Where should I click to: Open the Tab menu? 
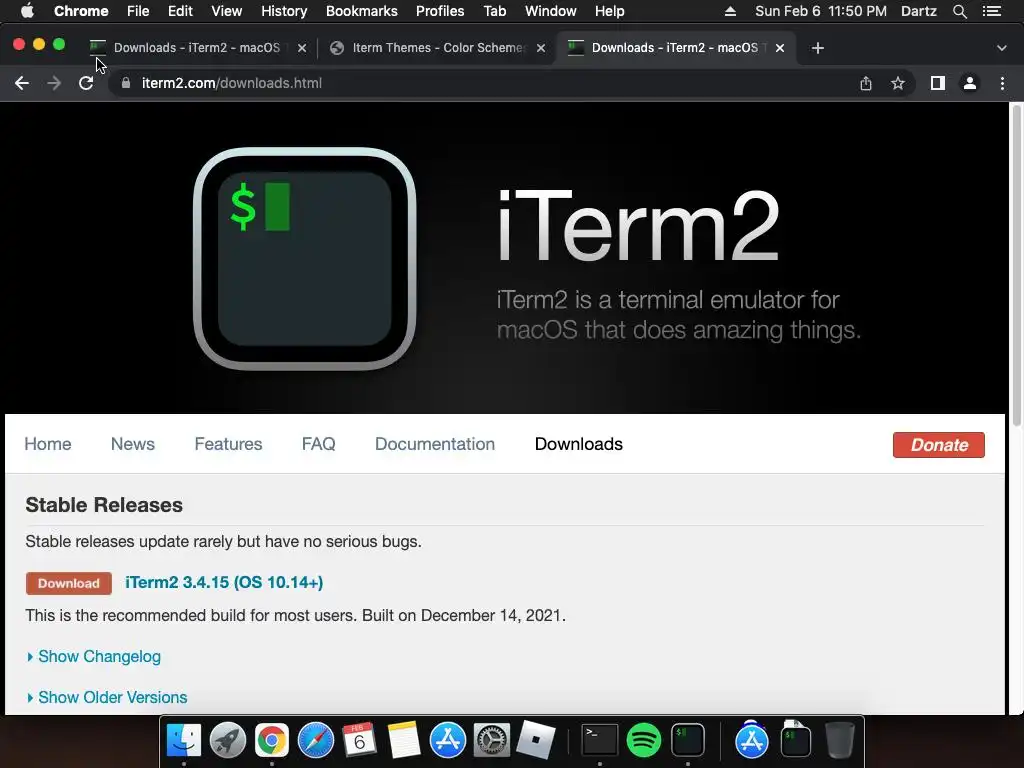(494, 11)
